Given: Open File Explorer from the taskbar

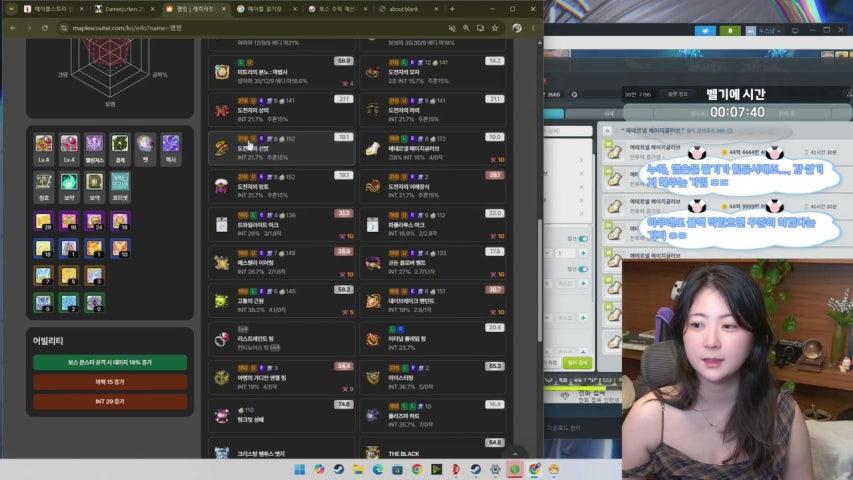Looking at the screenshot, I should (358, 469).
